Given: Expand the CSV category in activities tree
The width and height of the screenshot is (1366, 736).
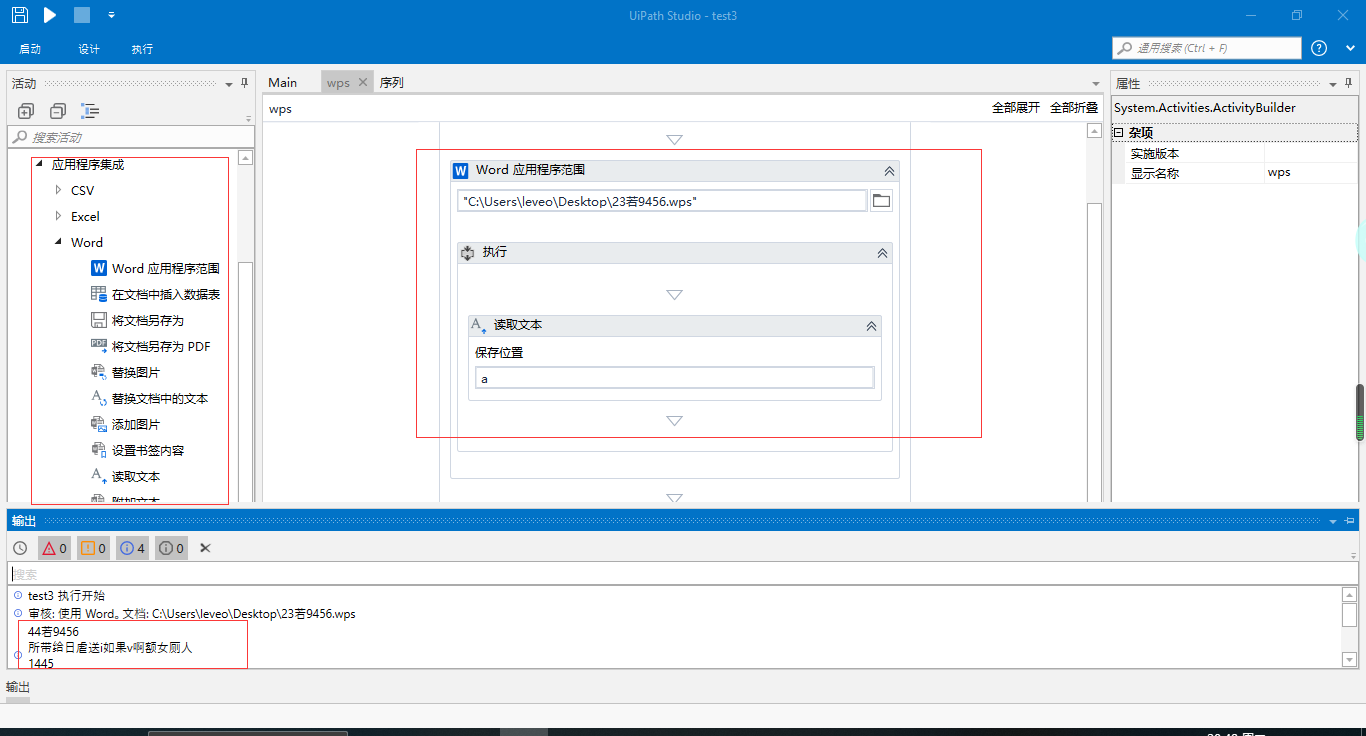Looking at the screenshot, I should click(58, 190).
